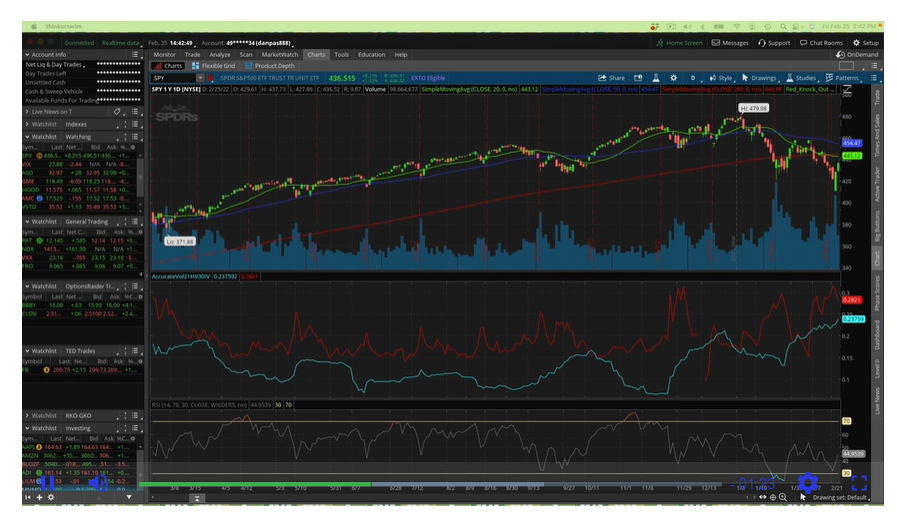Open the Trade tab
The width and height of the screenshot is (897, 532).
point(192,55)
